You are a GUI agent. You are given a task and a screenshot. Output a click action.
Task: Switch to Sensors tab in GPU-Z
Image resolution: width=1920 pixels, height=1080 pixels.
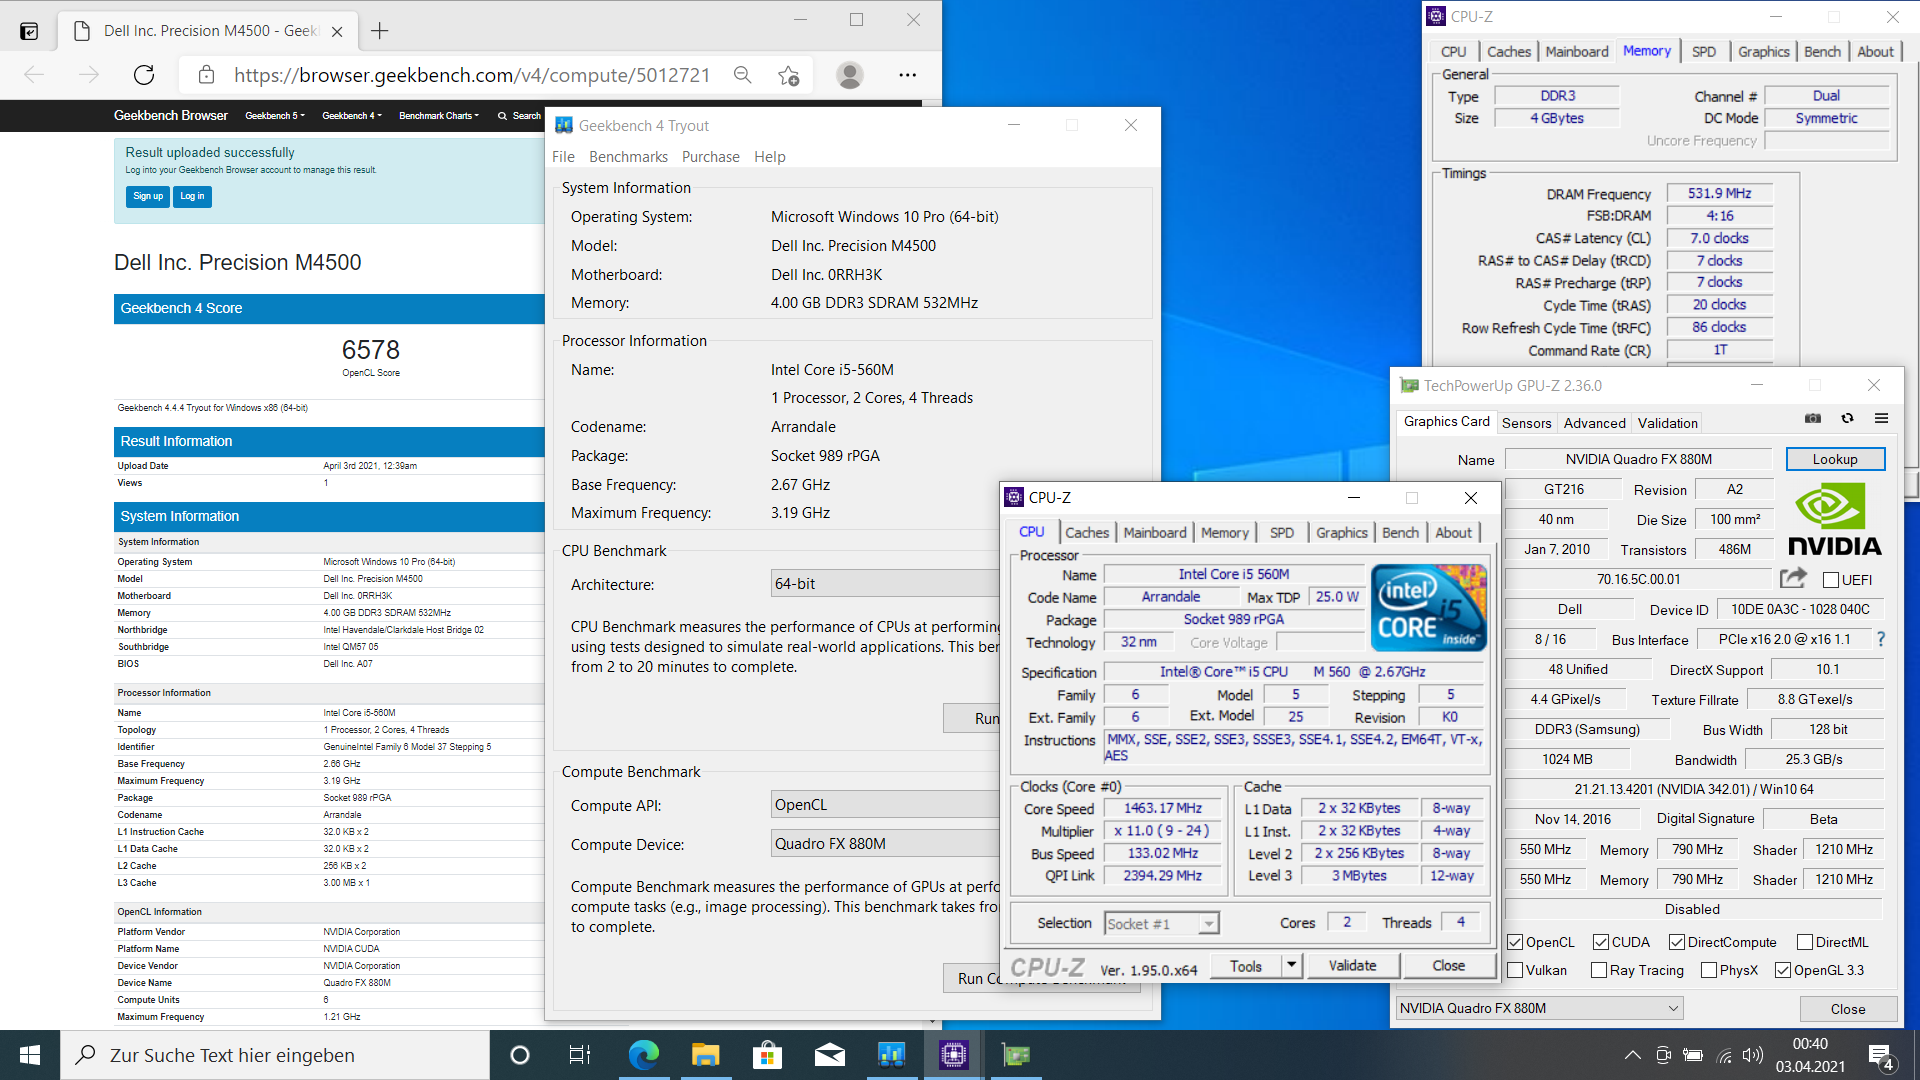[x=1526, y=423]
